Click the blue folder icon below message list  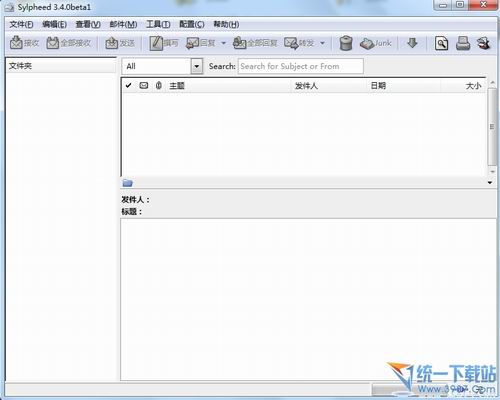coord(127,183)
